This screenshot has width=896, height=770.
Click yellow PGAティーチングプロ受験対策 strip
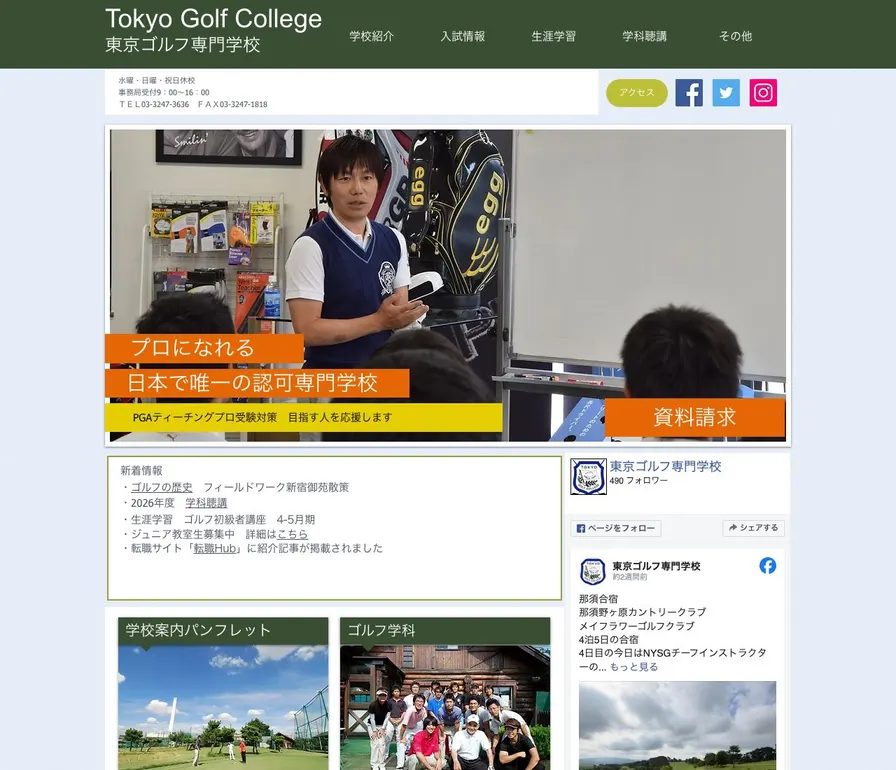303,418
